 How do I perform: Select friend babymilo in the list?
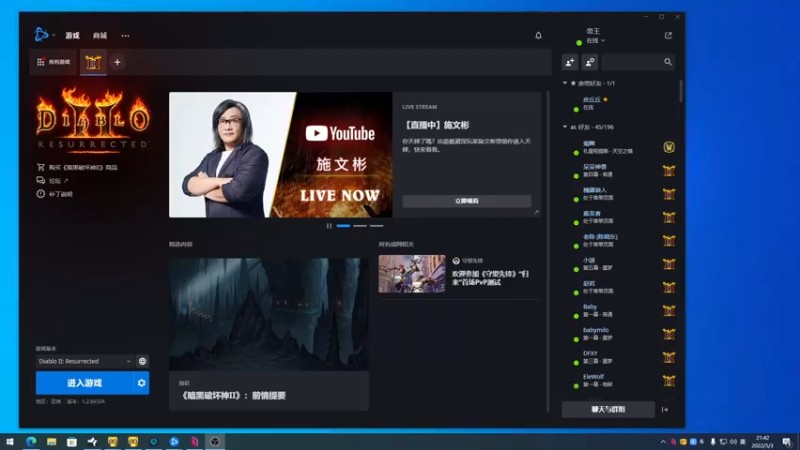click(x=617, y=334)
